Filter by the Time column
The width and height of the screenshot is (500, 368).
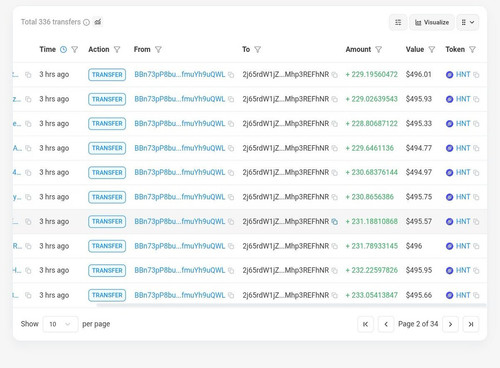tap(75, 50)
